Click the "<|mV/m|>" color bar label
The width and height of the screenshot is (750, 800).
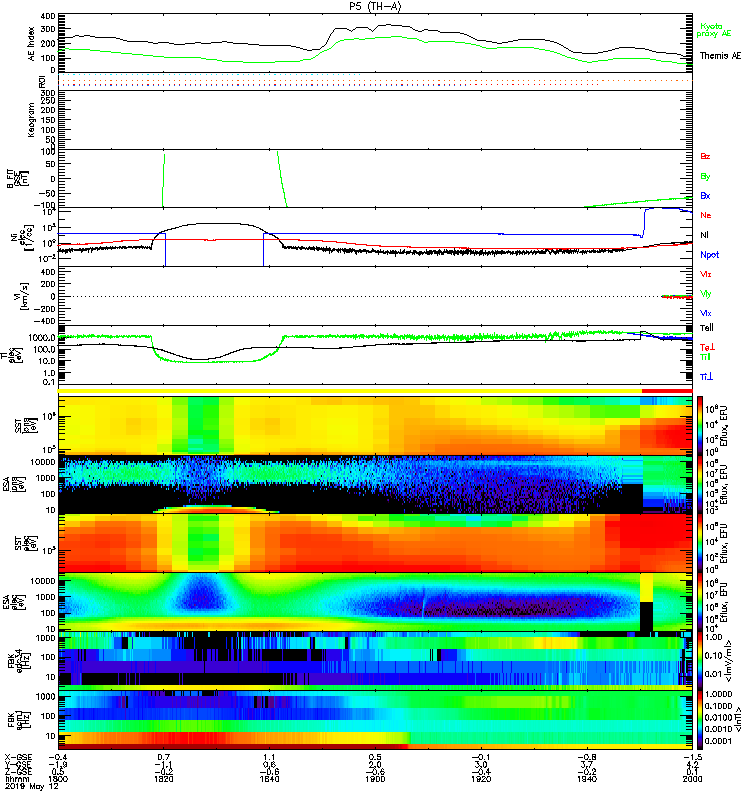(x=730, y=661)
